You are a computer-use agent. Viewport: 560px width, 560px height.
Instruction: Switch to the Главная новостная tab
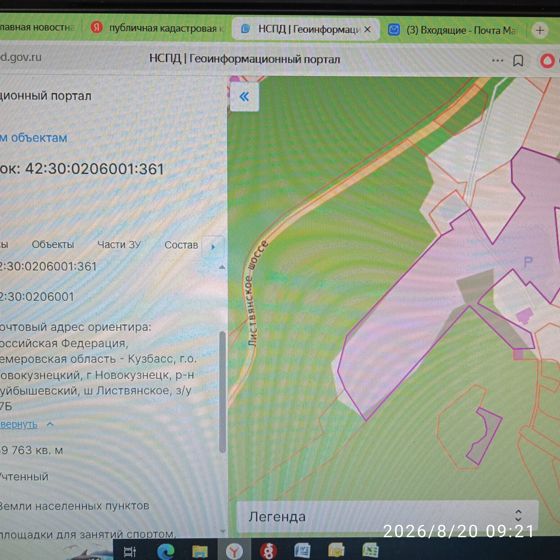pyautogui.click(x=37, y=27)
